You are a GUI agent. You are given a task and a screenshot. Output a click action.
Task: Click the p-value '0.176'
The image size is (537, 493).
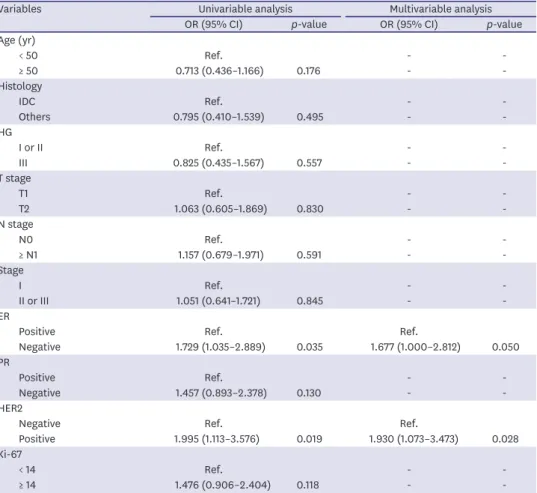click(x=309, y=71)
